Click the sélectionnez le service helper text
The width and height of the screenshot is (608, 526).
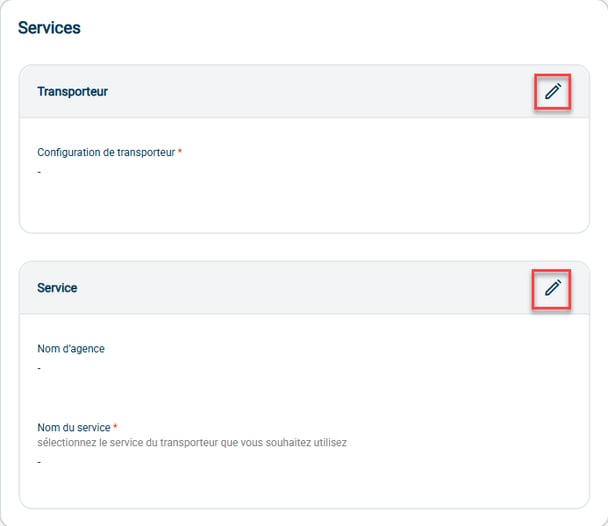click(x=192, y=443)
